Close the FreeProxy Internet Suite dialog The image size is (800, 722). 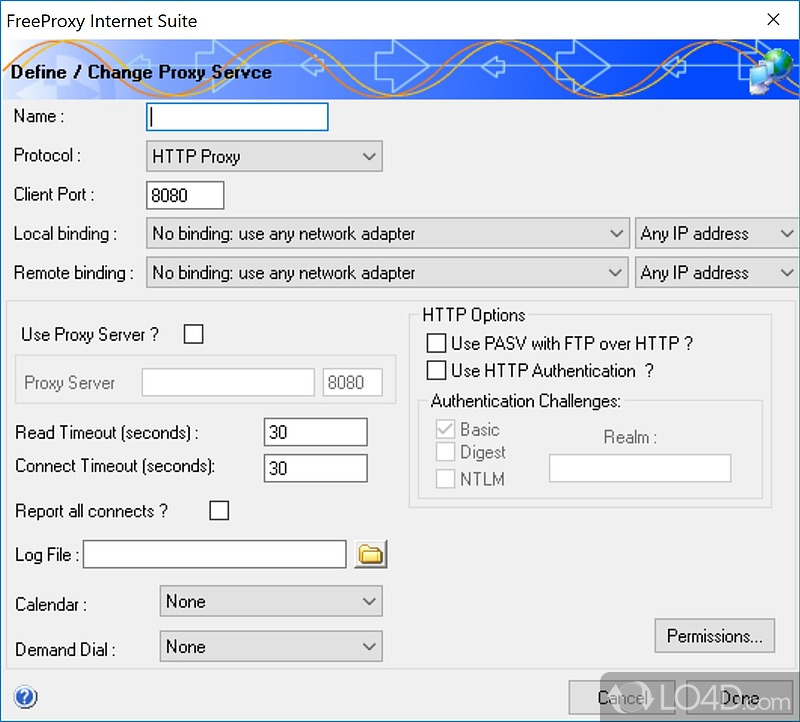[773, 19]
